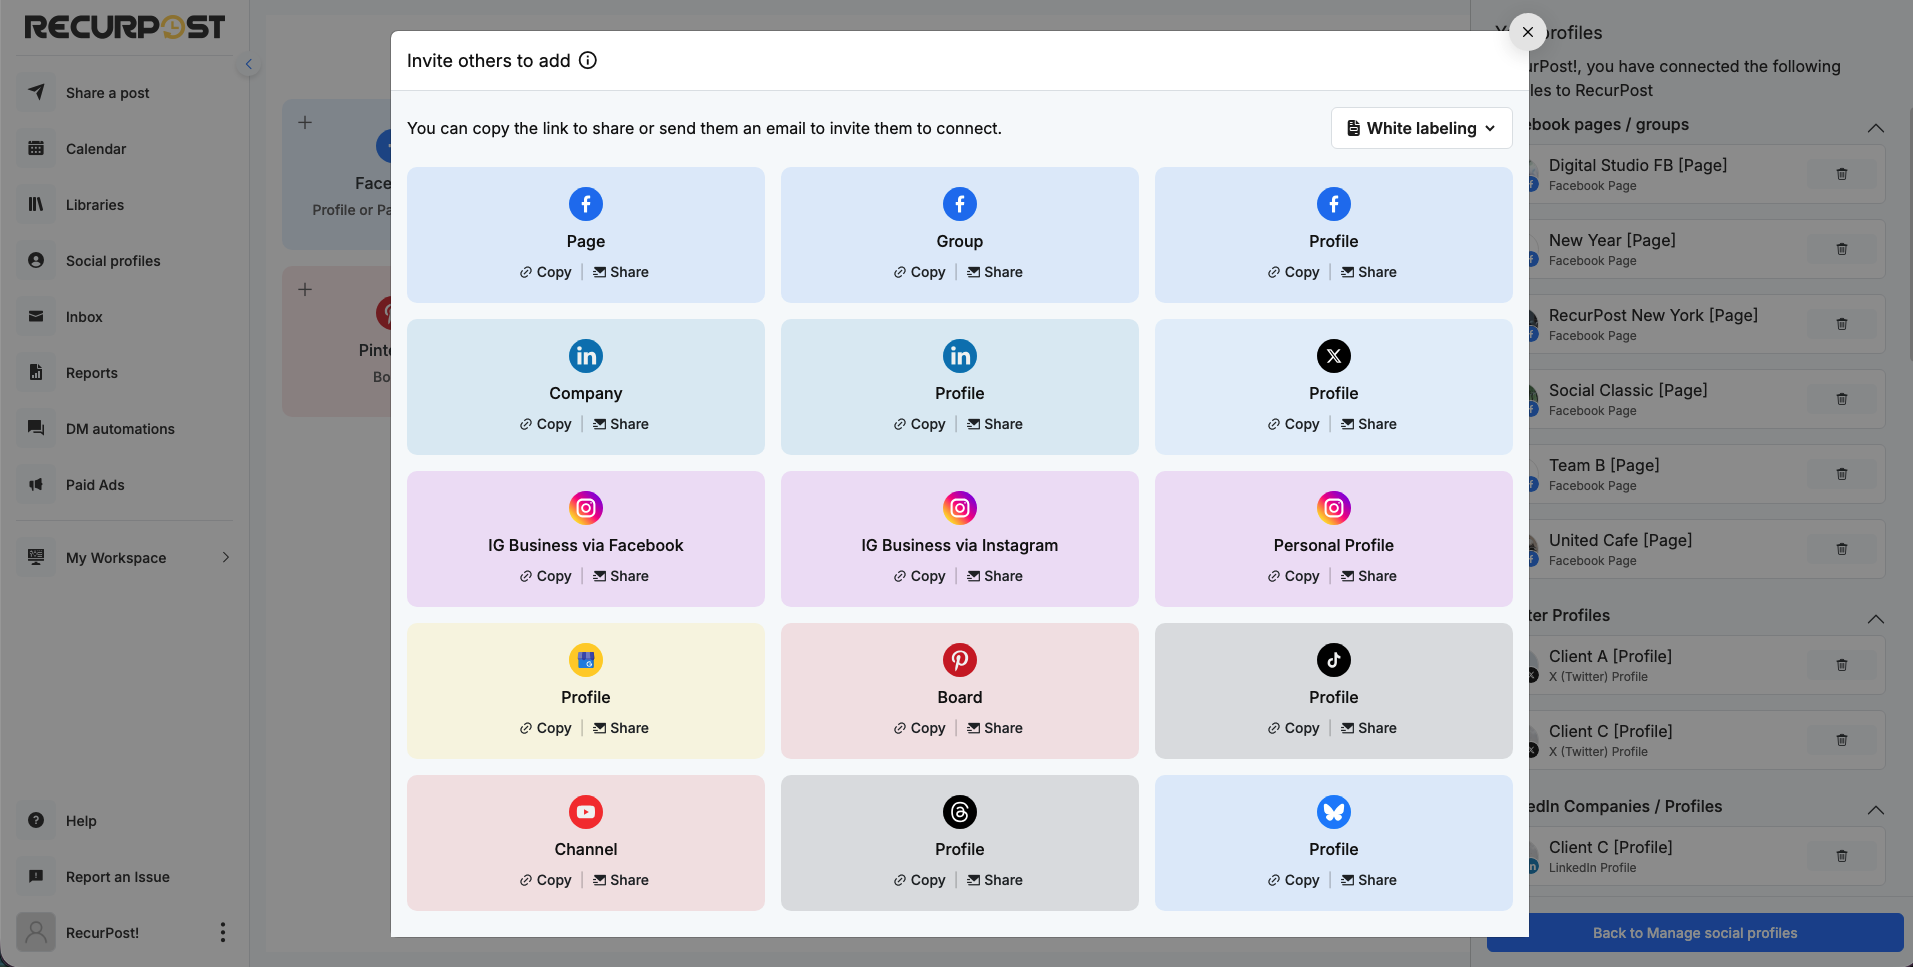Image resolution: width=1913 pixels, height=967 pixels.
Task: Click the LinkedIn Company card icon
Action: coord(586,356)
